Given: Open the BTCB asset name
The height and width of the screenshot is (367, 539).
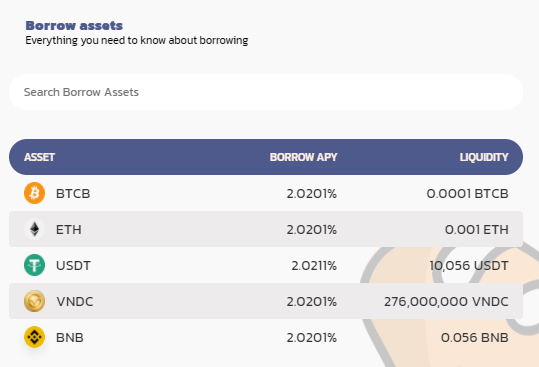Looking at the screenshot, I should [x=73, y=193].
